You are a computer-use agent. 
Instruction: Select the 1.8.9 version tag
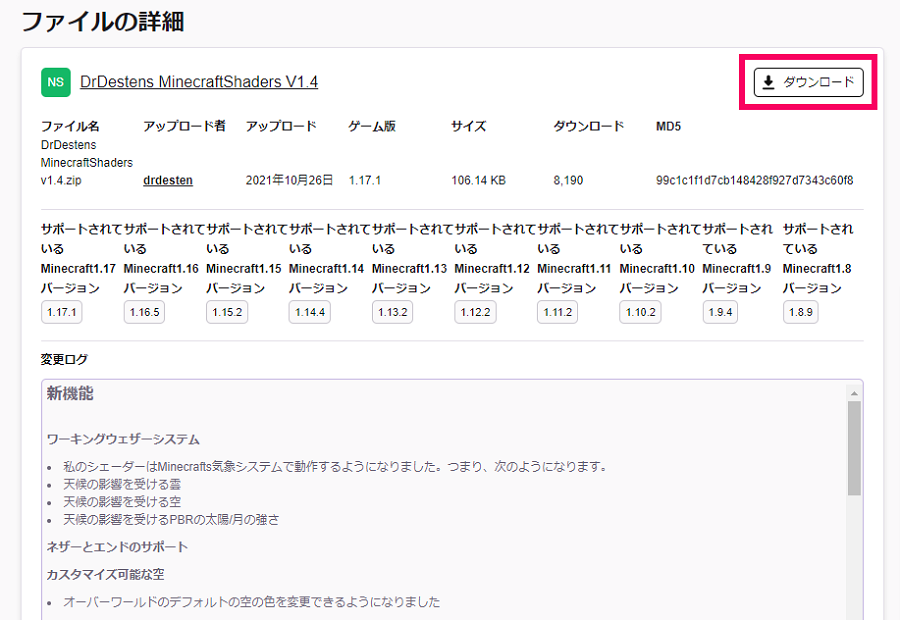pyautogui.click(x=800, y=312)
